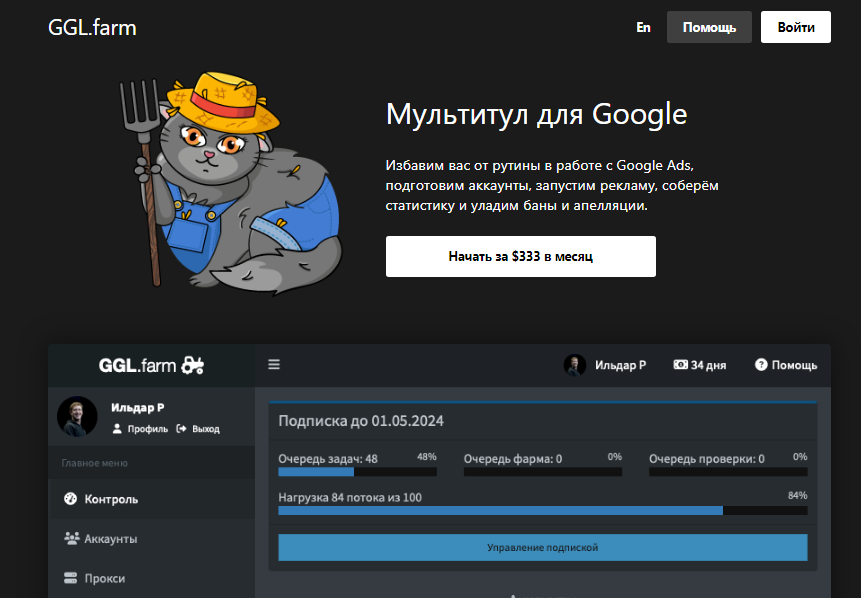Screen dimensions: 861x598
Task: Click the sign-out arrow icon
Action: coord(181,429)
